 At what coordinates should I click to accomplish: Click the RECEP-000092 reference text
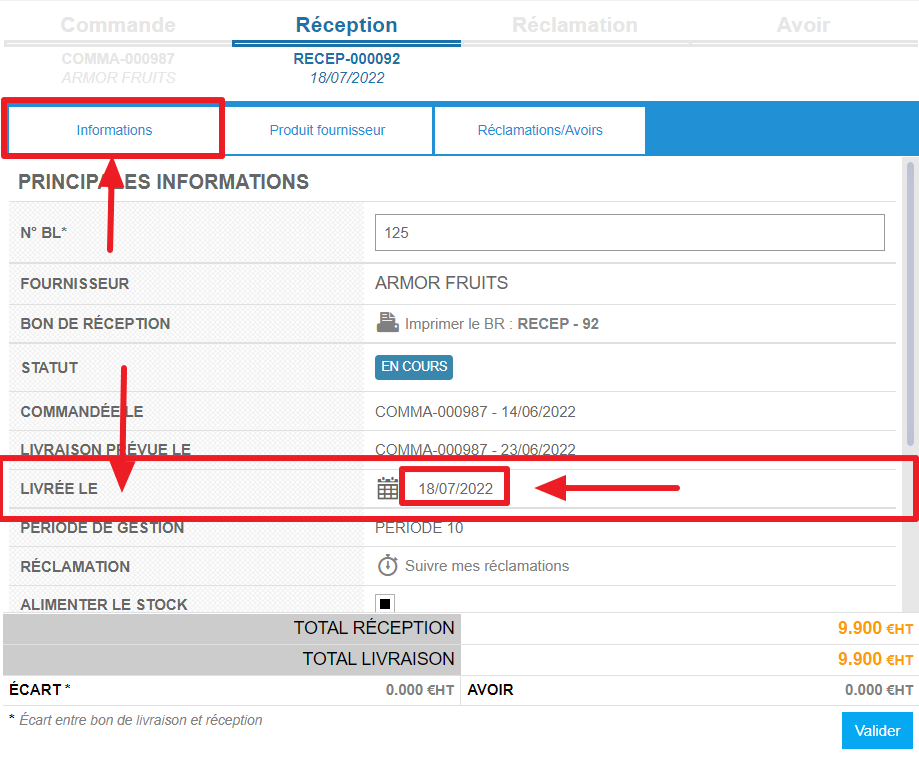tap(347, 59)
